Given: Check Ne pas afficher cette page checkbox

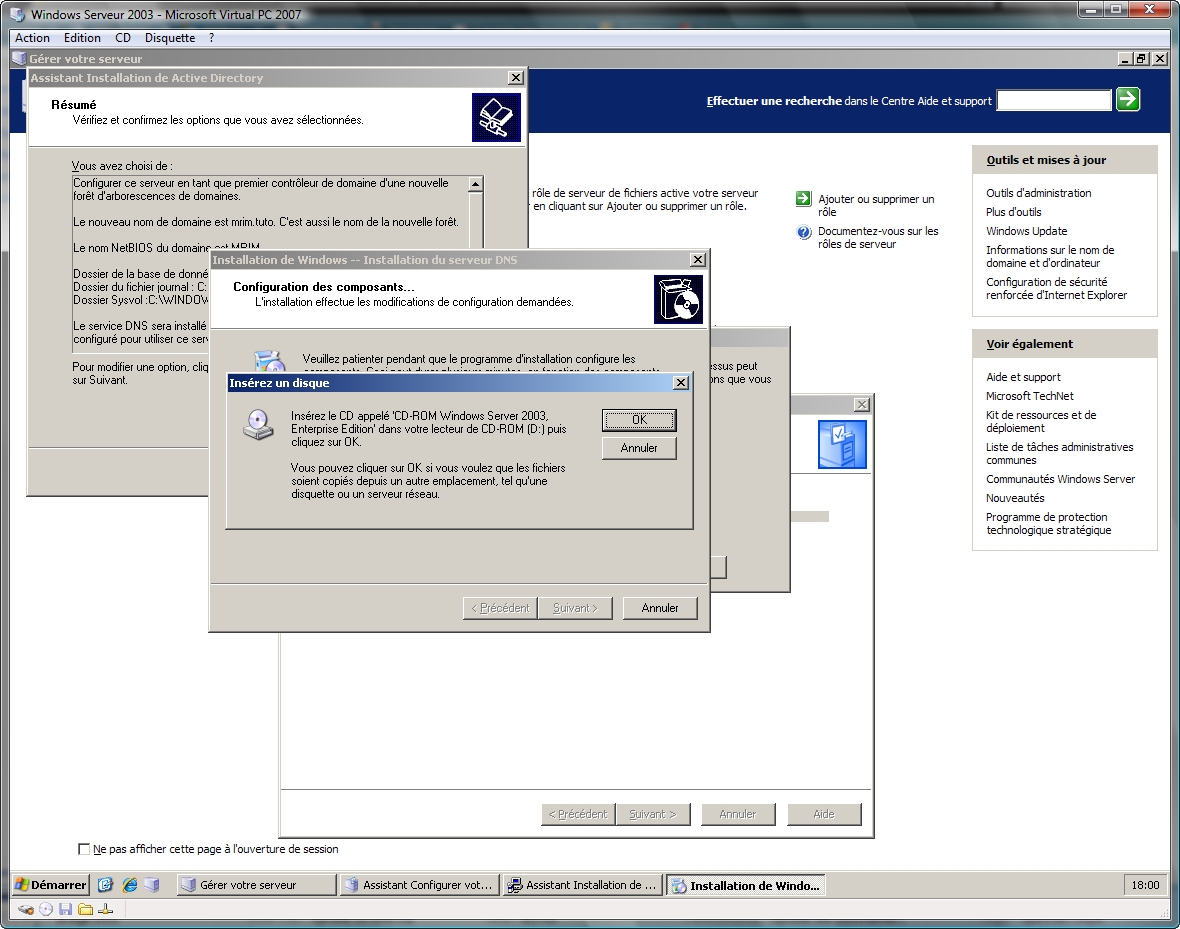Looking at the screenshot, I should [84, 849].
